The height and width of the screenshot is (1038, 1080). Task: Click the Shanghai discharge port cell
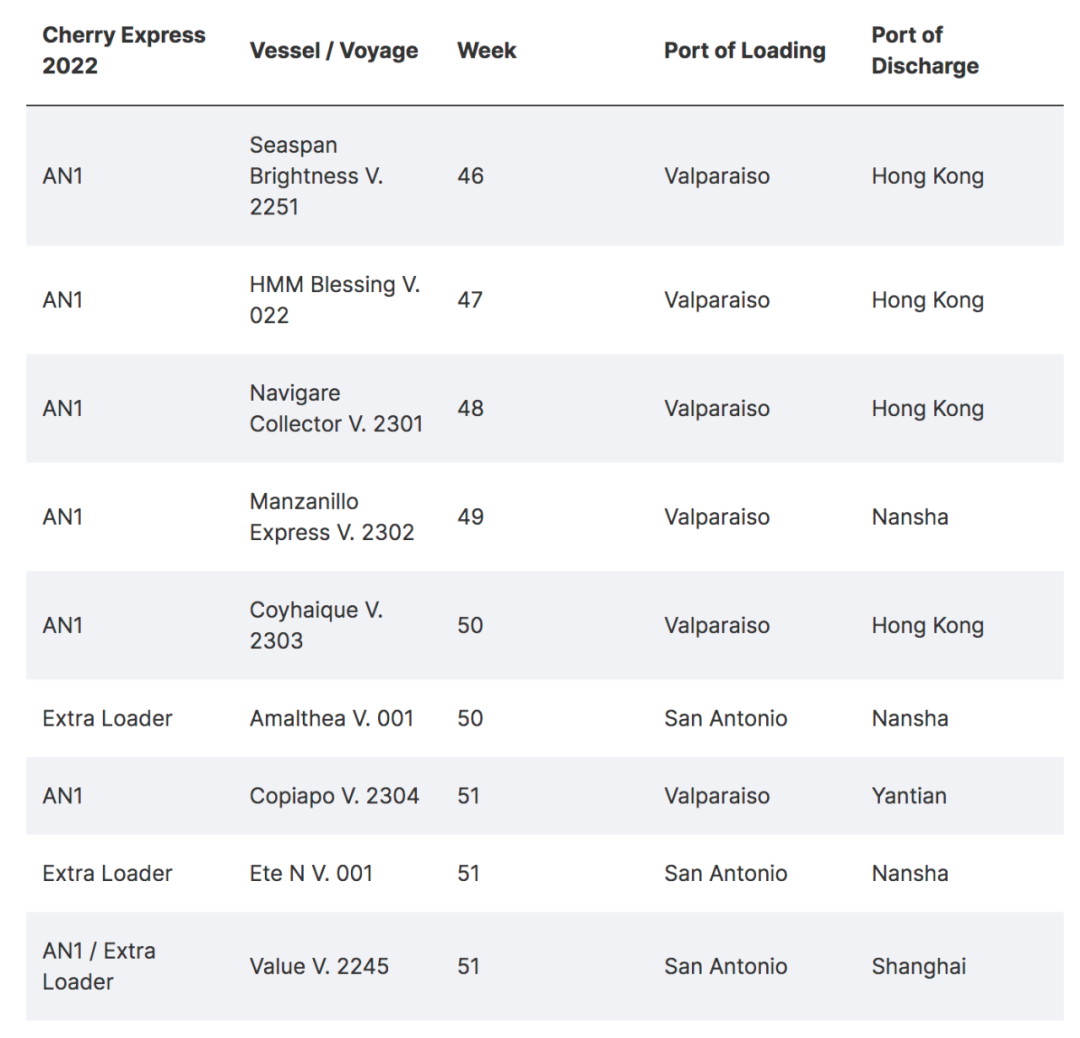pyautogui.click(x=918, y=966)
